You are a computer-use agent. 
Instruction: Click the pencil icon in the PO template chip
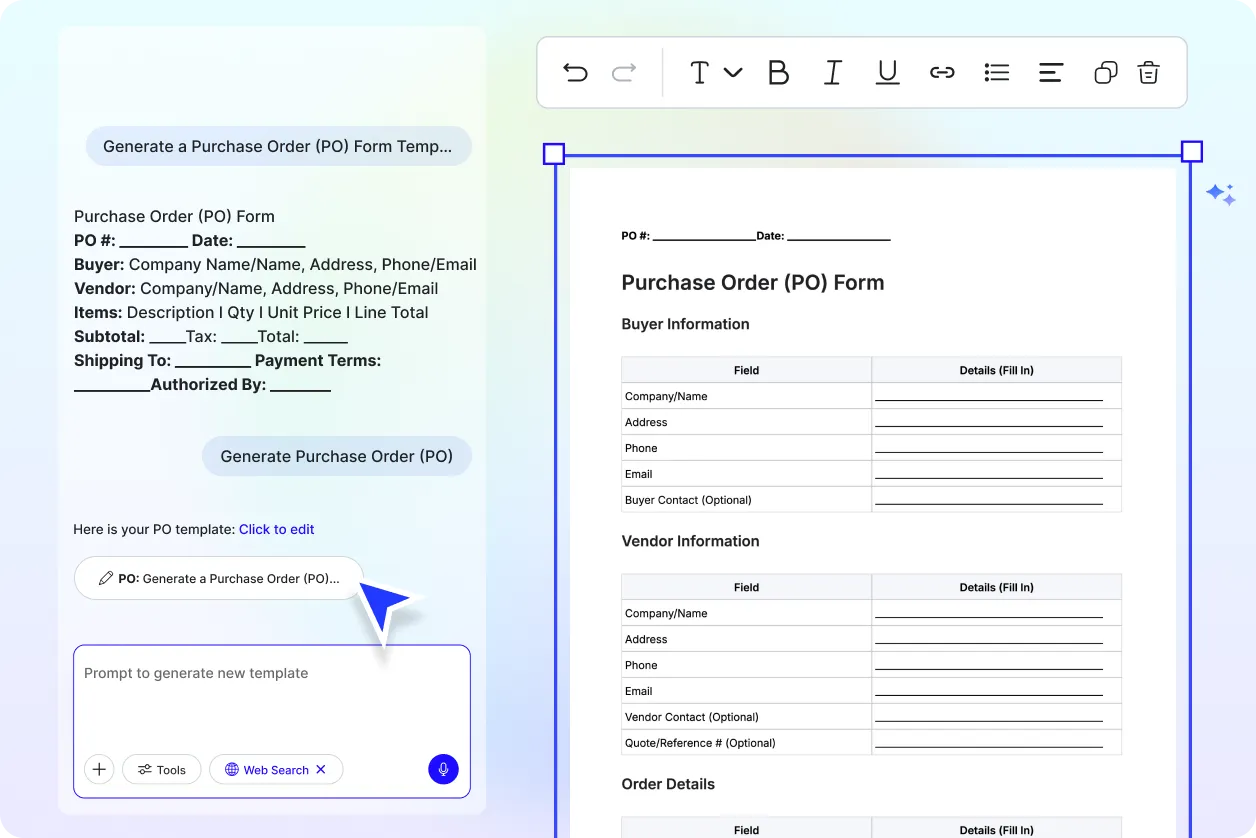[x=105, y=578]
